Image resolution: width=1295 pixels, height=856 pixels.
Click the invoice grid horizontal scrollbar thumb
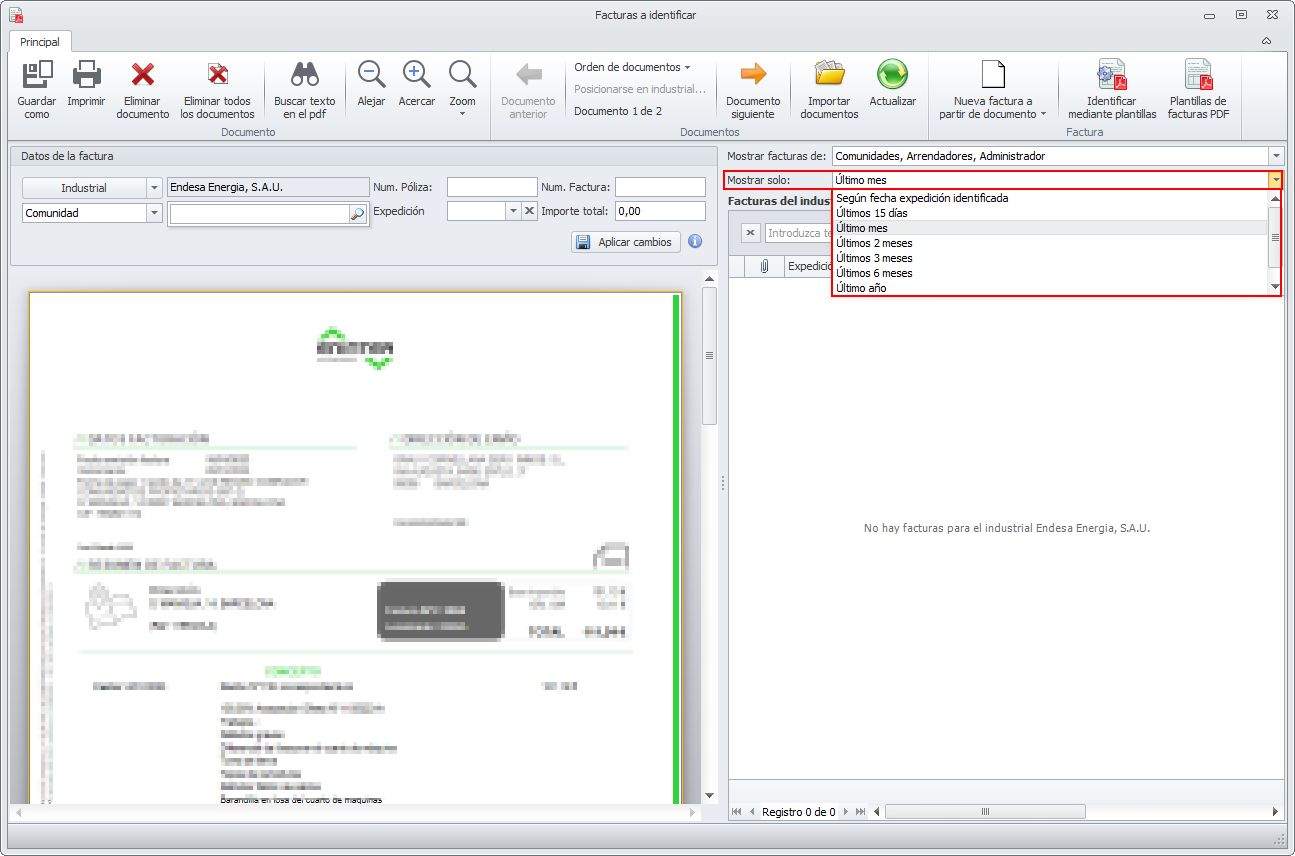pos(986,812)
